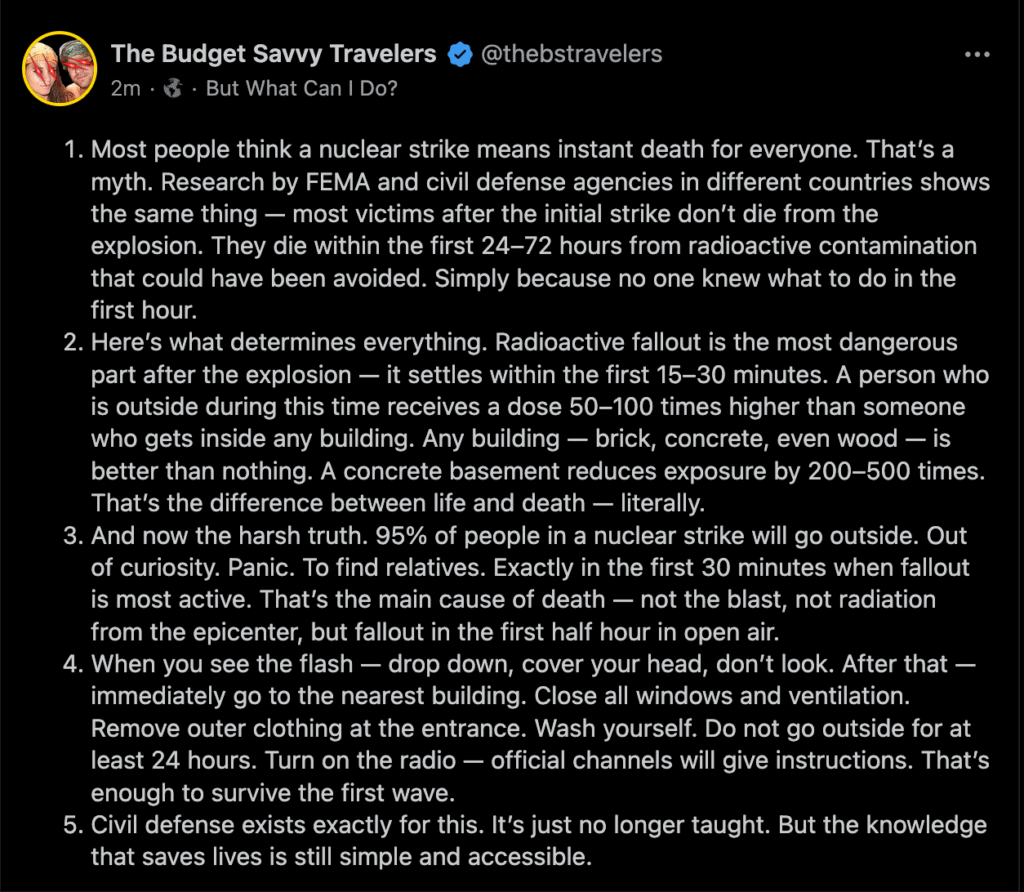The image size is (1024, 892).
Task: Open the three-dot more options menu
Action: point(976,54)
